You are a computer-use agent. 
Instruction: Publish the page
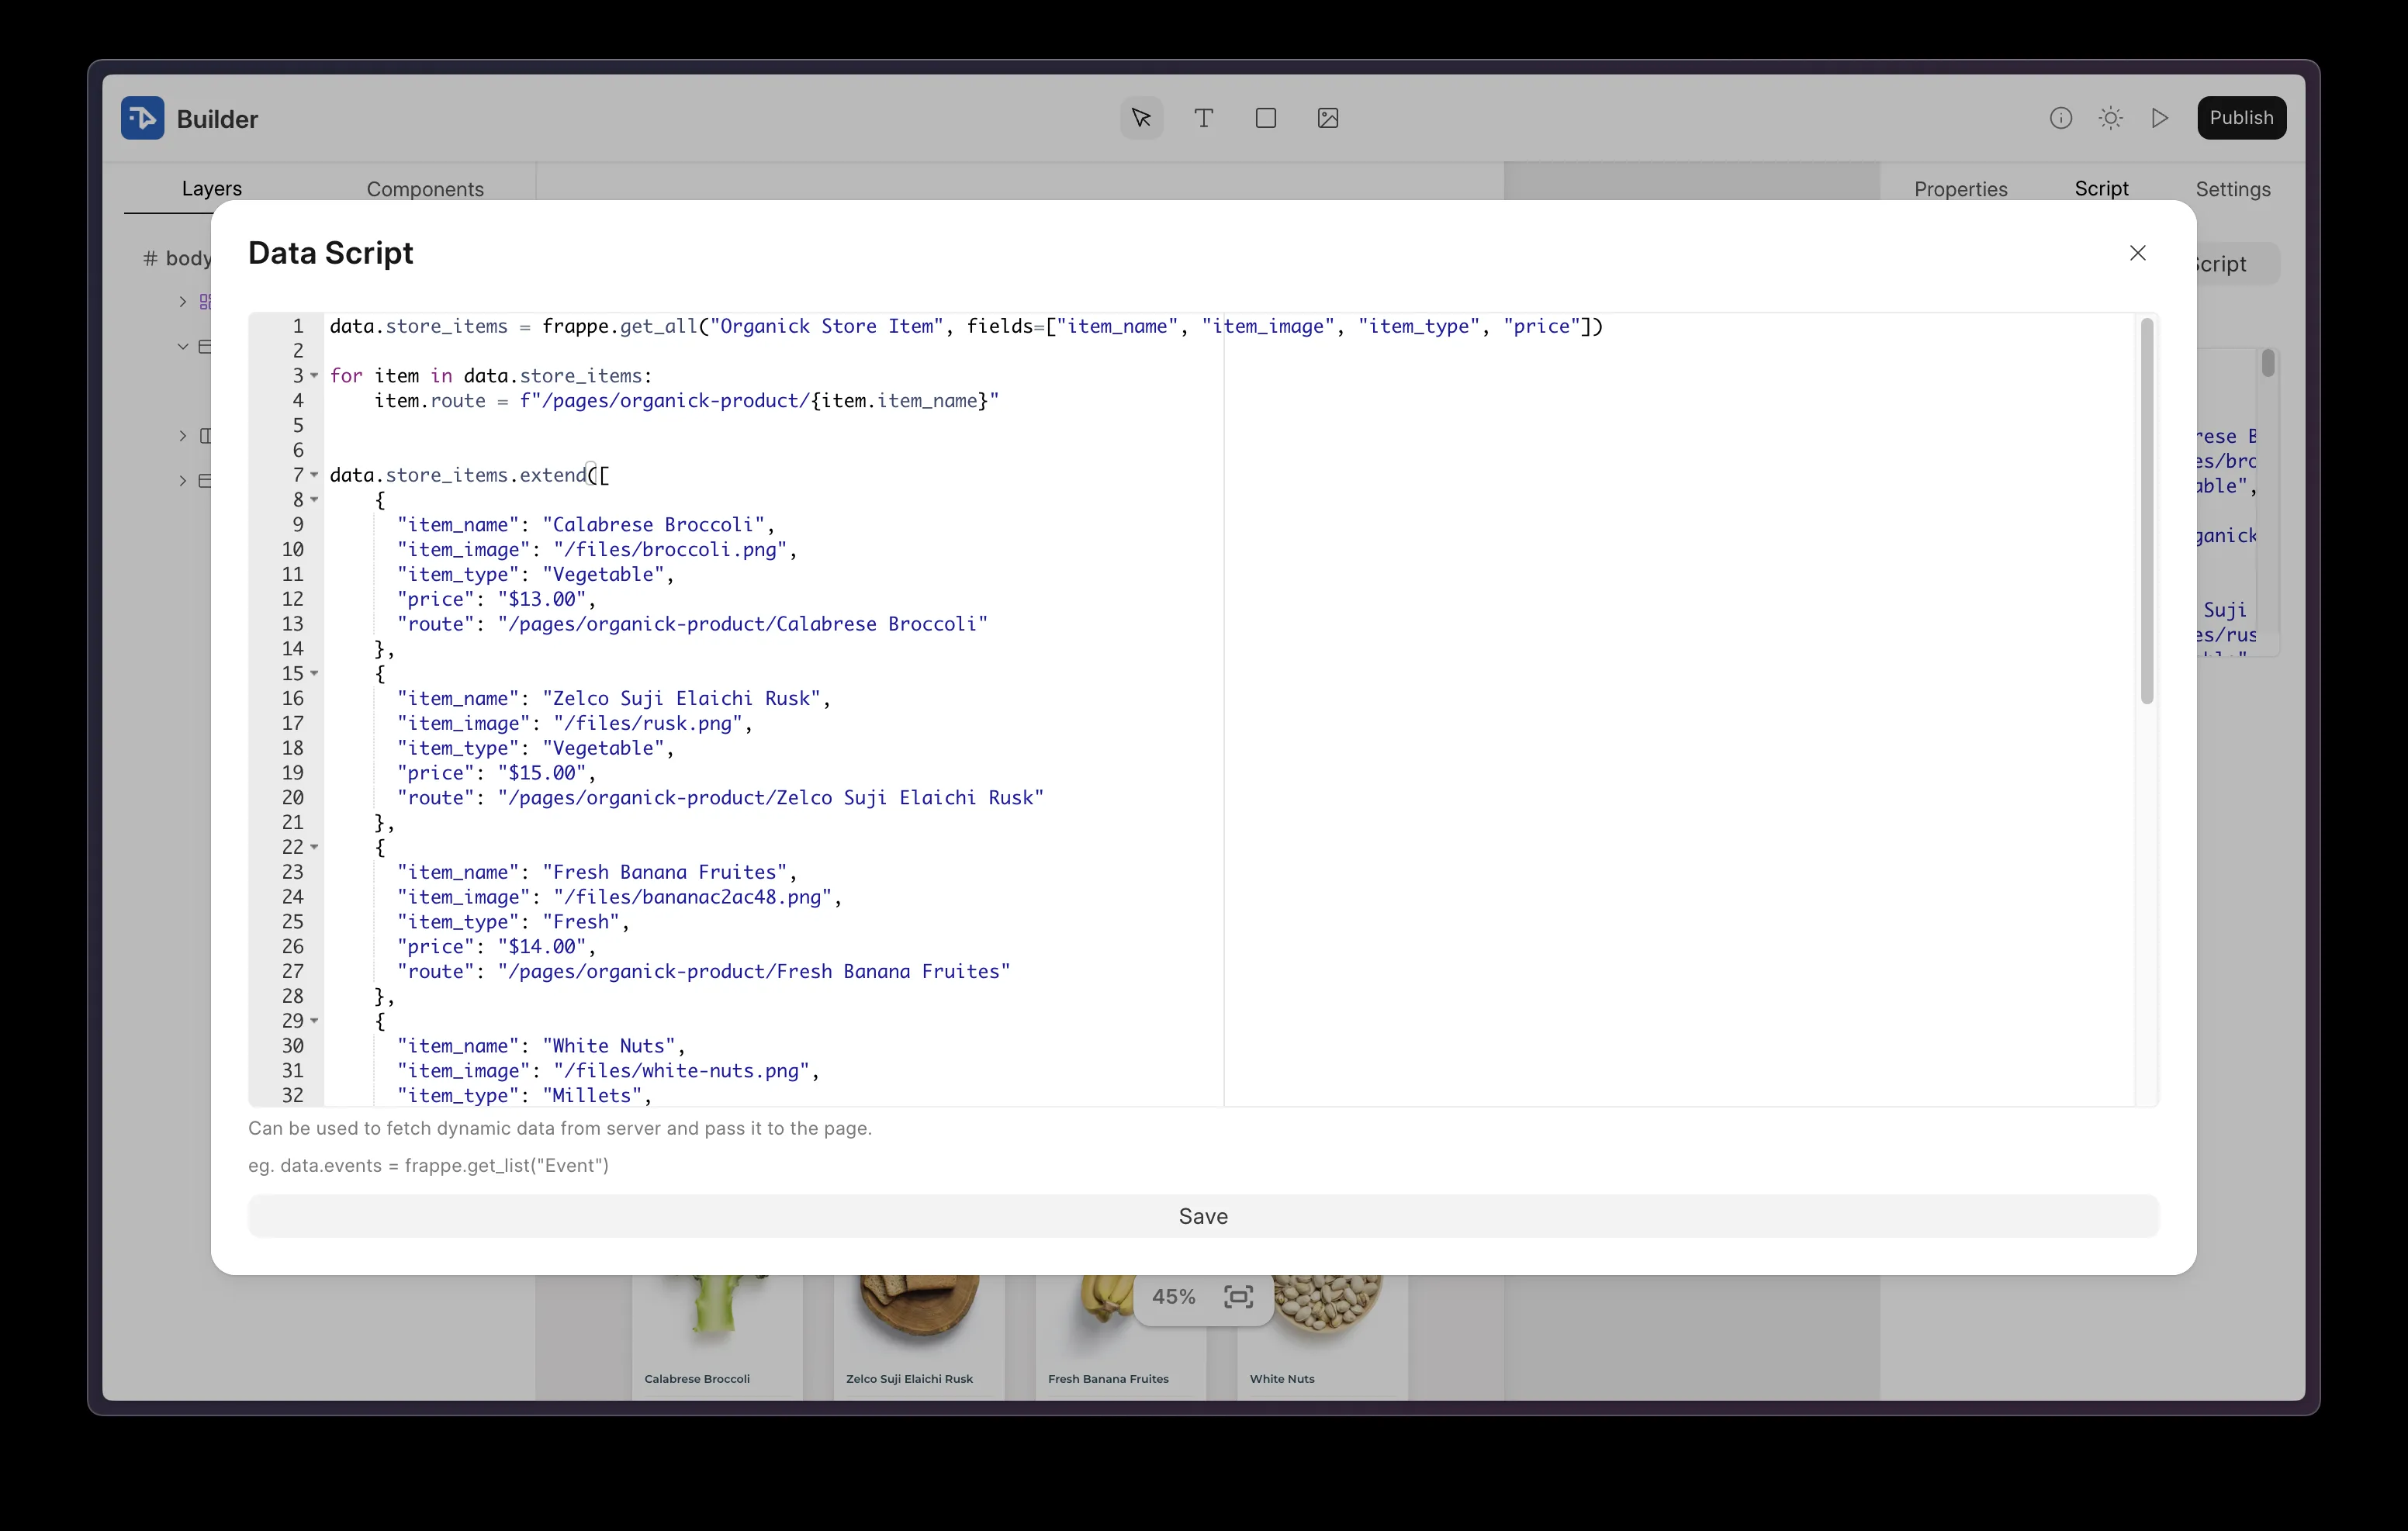(x=2242, y=117)
